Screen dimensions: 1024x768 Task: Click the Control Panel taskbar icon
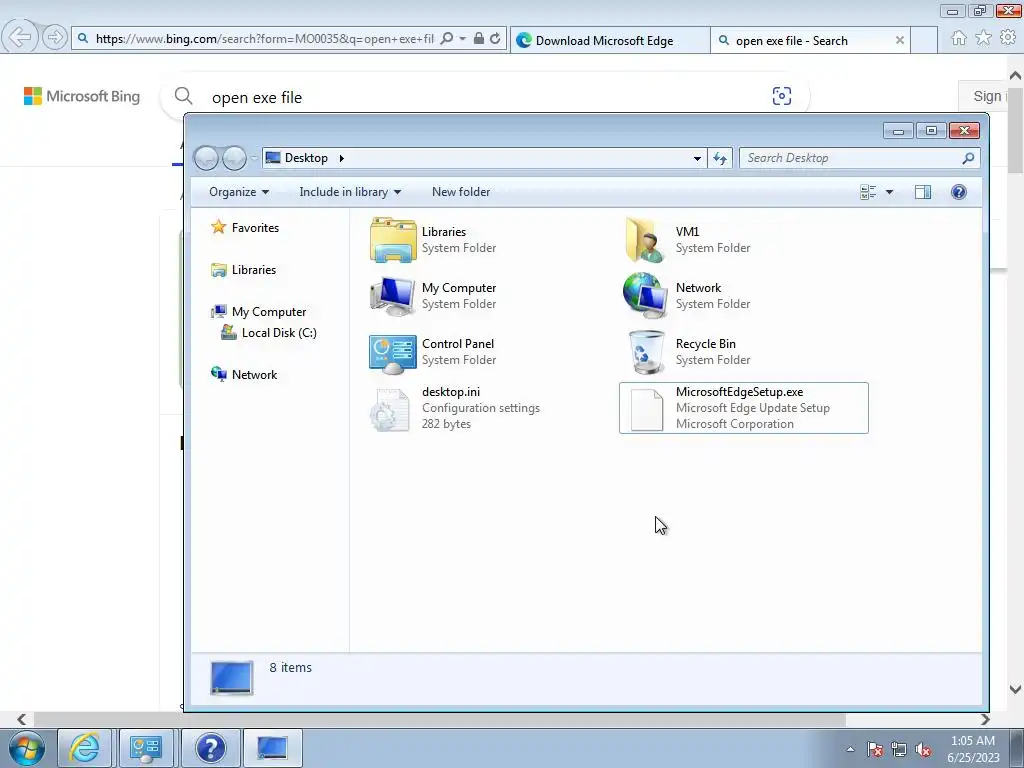pos(146,748)
